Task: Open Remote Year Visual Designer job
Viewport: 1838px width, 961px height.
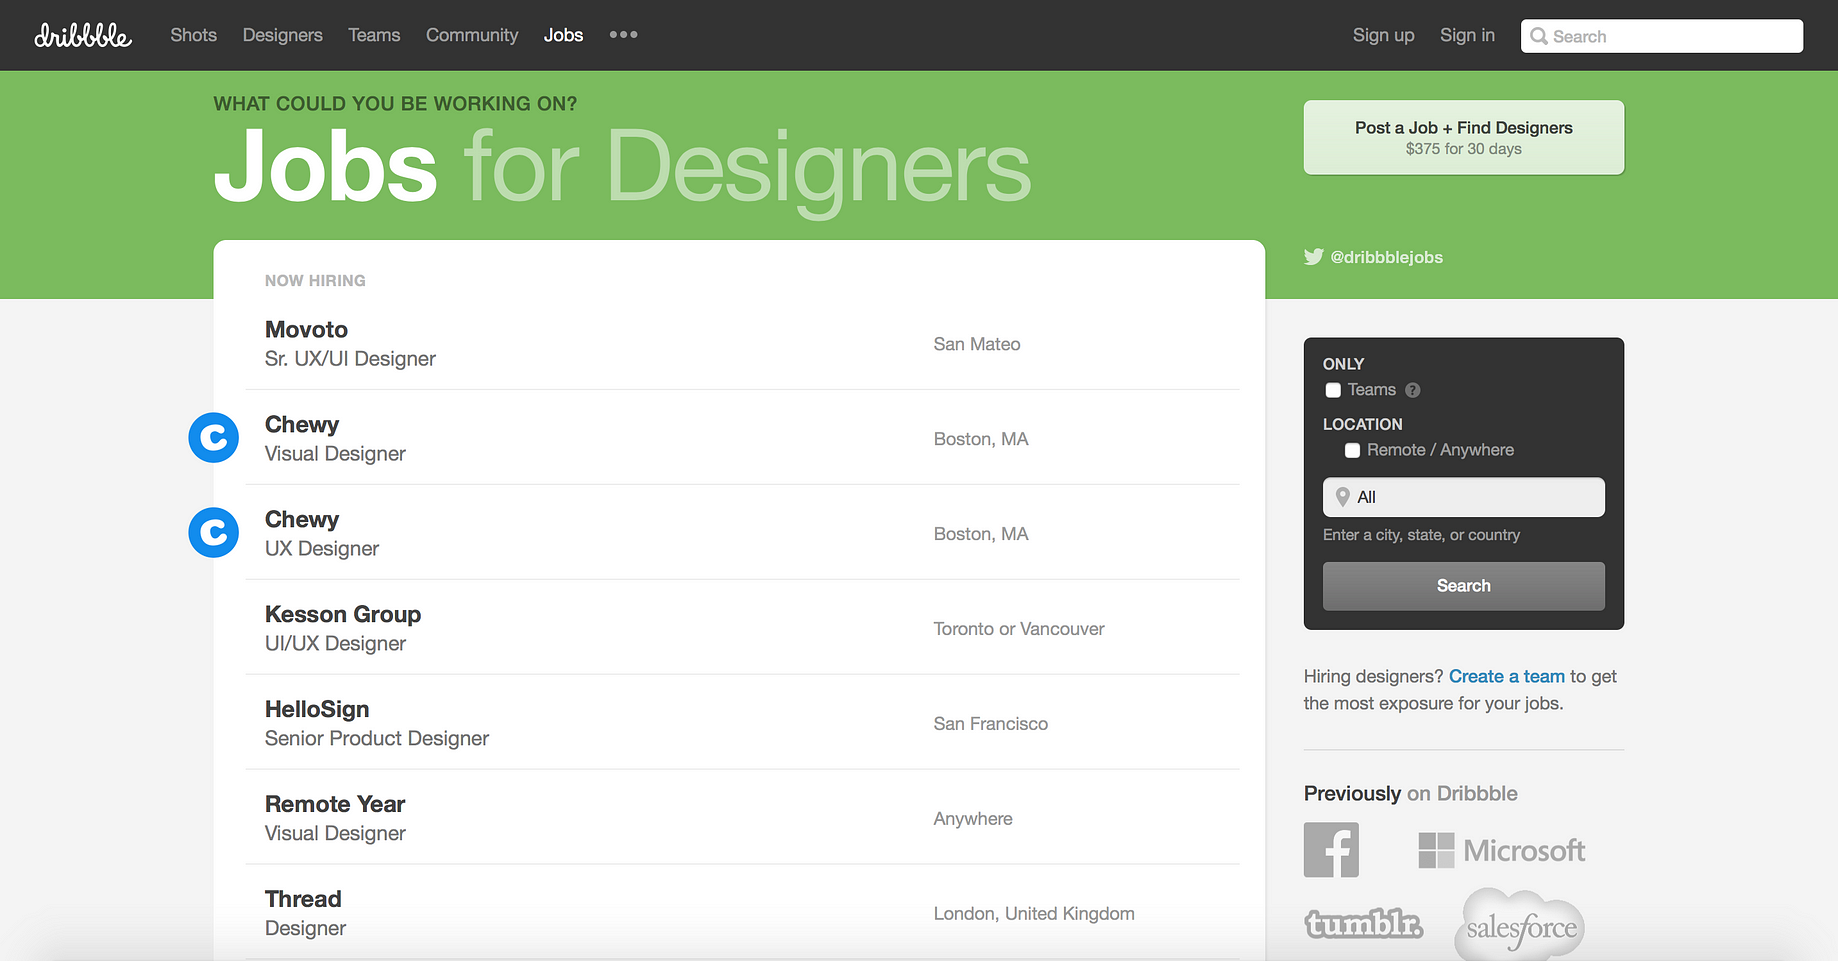Action: [742, 818]
